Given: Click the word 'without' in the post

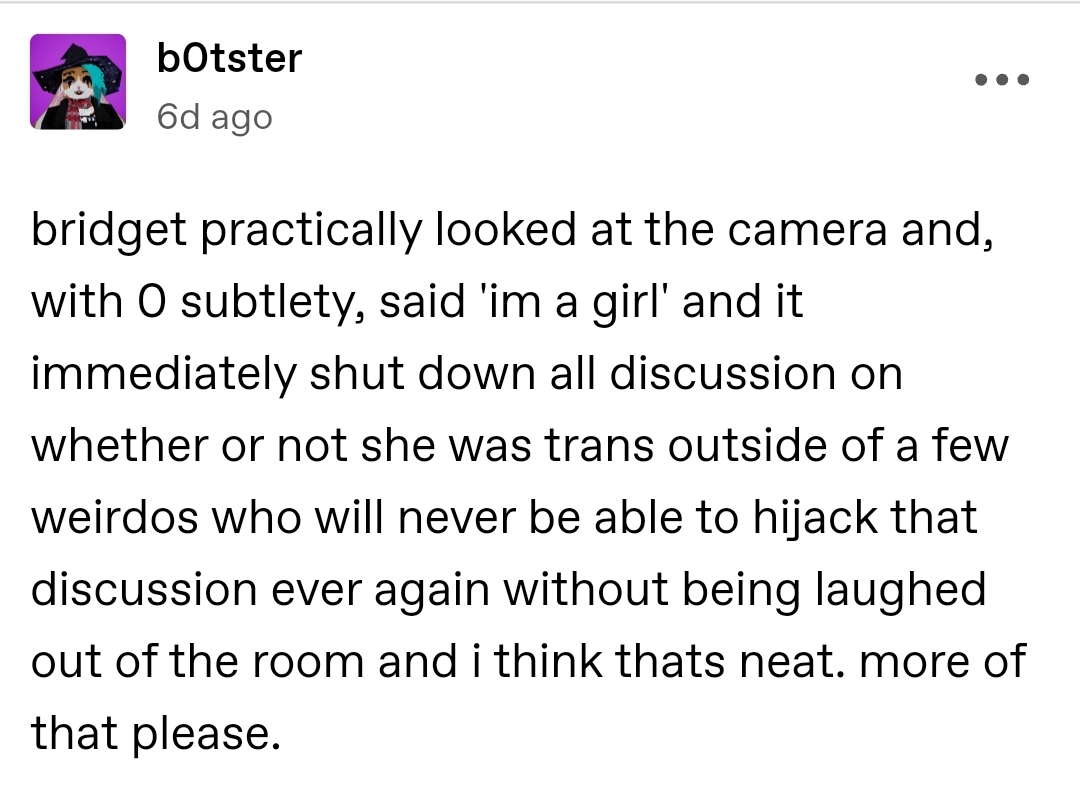Looking at the screenshot, I should point(585,590).
